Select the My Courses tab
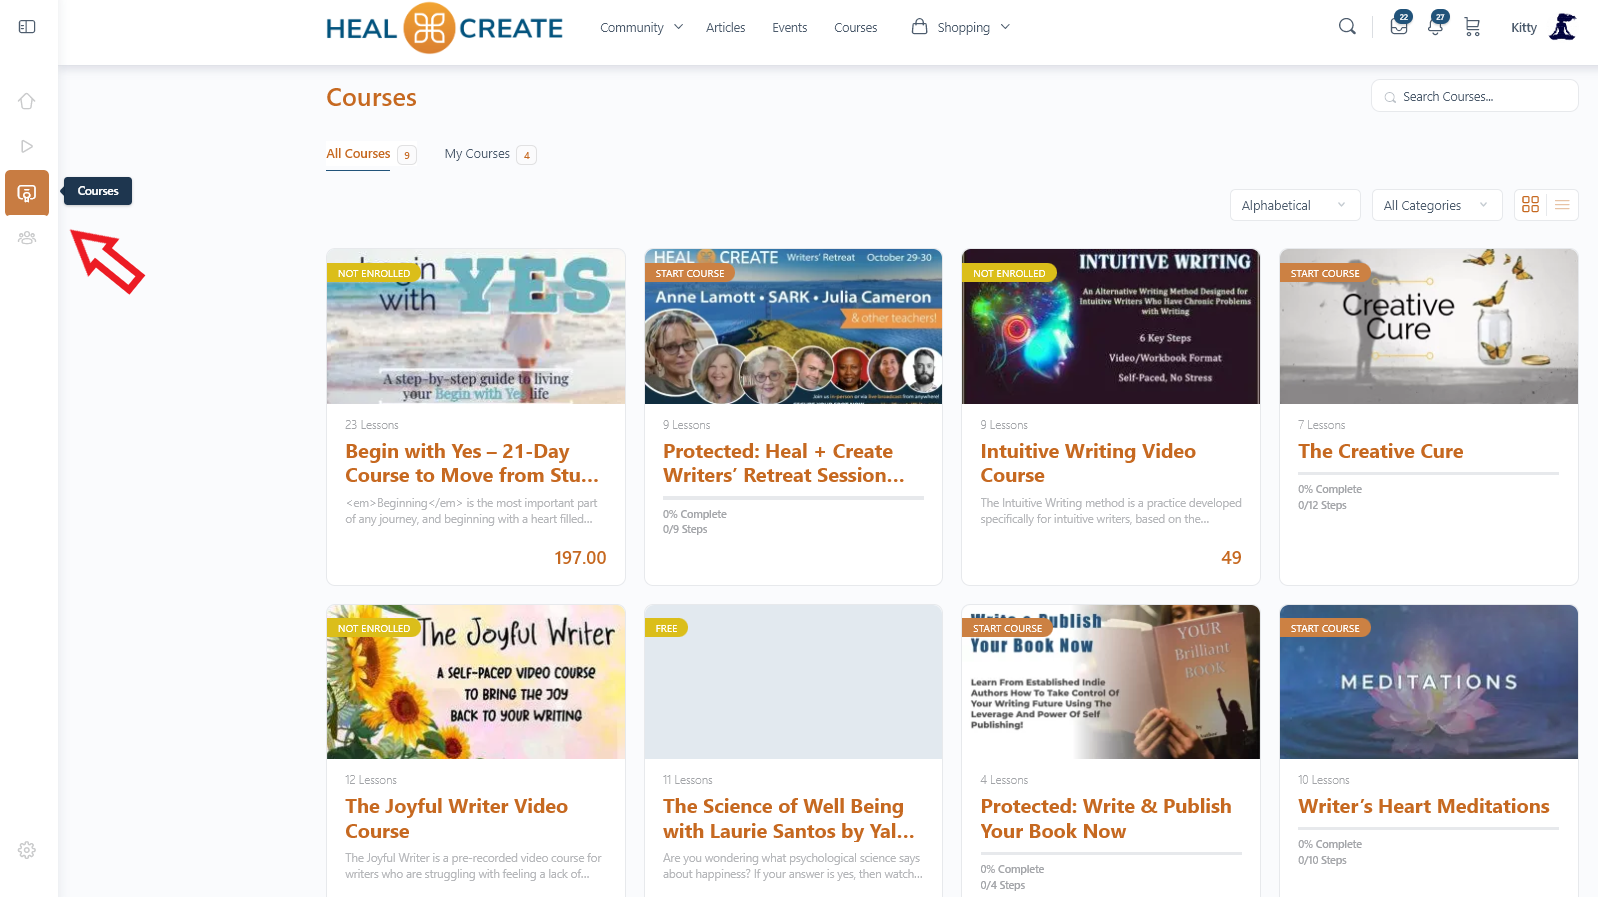1598x897 pixels. (477, 154)
